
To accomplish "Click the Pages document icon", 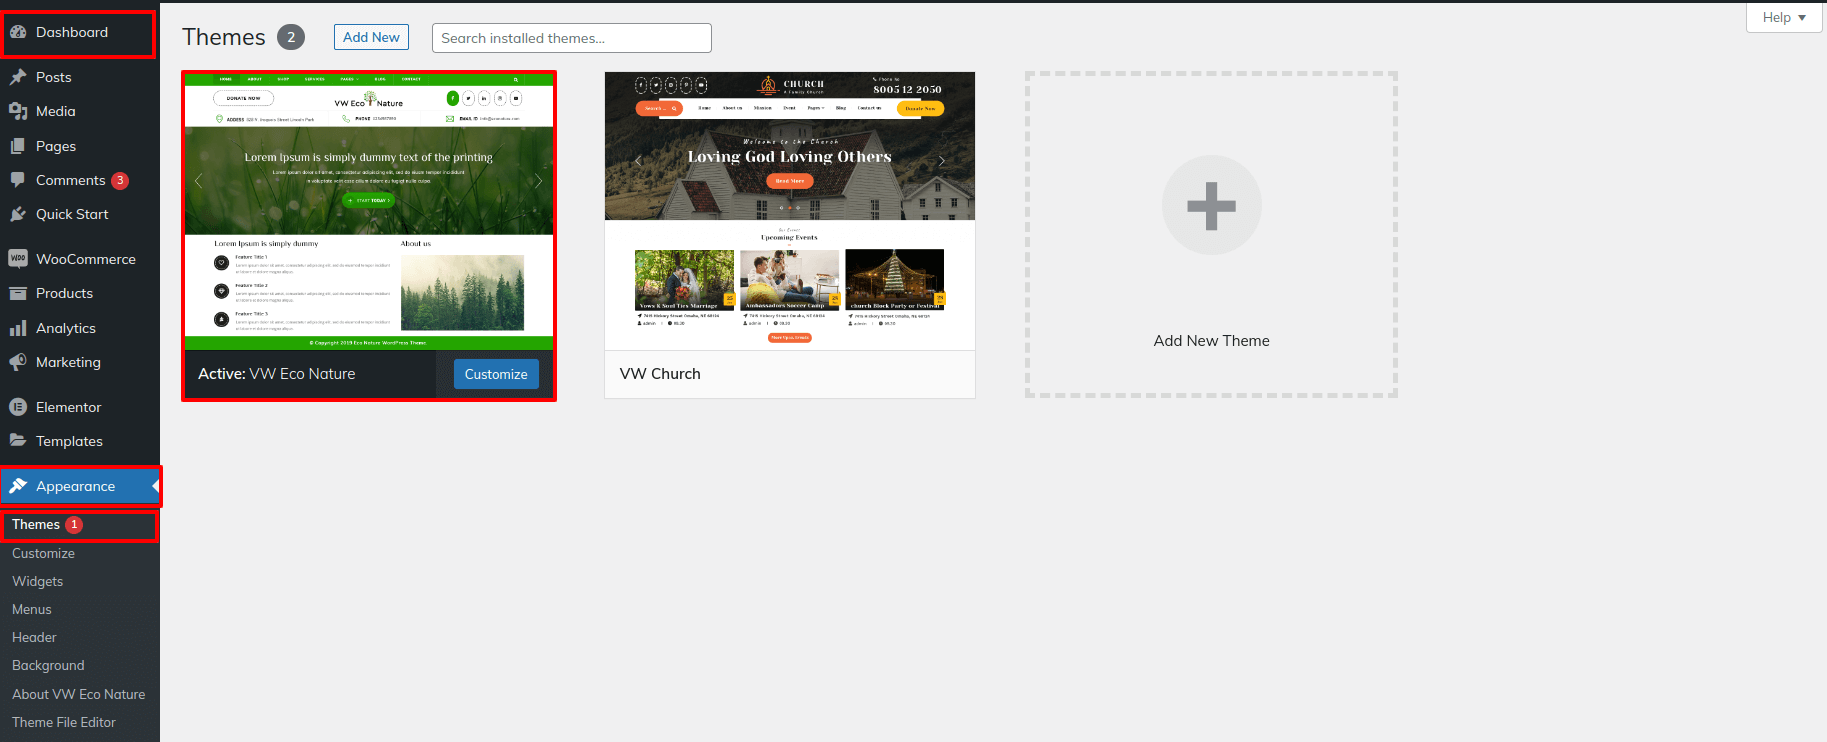I will coord(18,146).
